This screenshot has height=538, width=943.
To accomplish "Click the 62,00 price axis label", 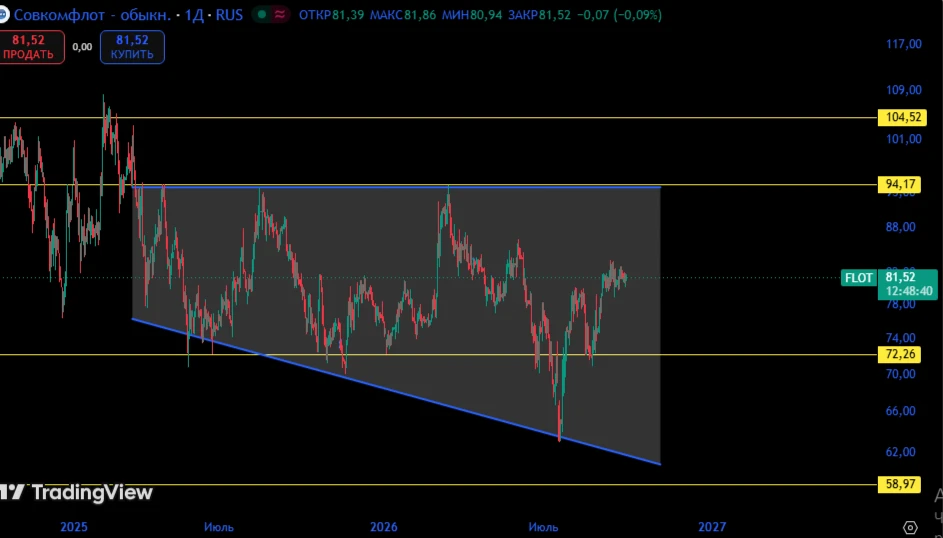I will 900,452.
